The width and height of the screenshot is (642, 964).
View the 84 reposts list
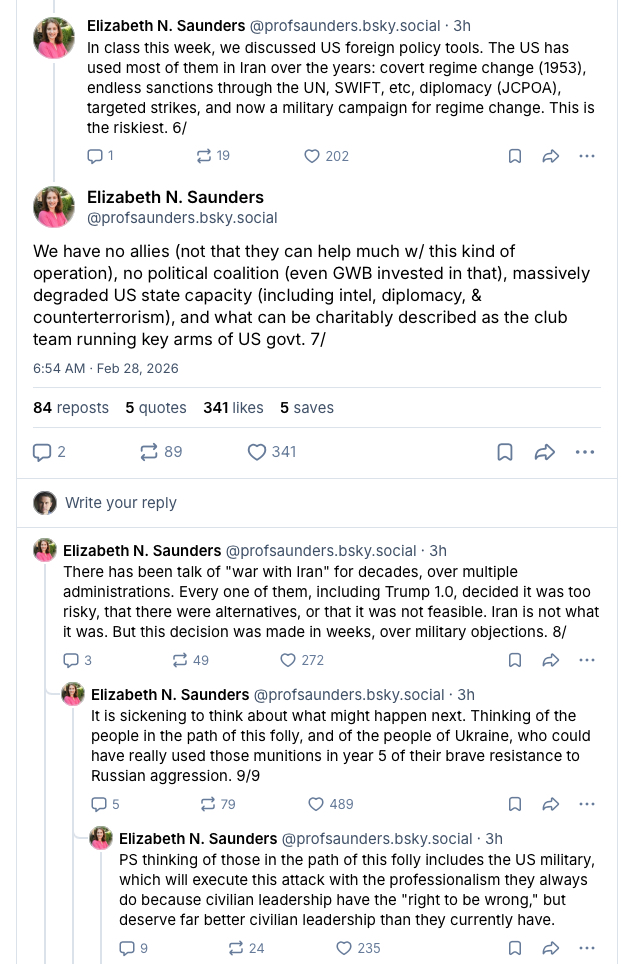tap(70, 408)
